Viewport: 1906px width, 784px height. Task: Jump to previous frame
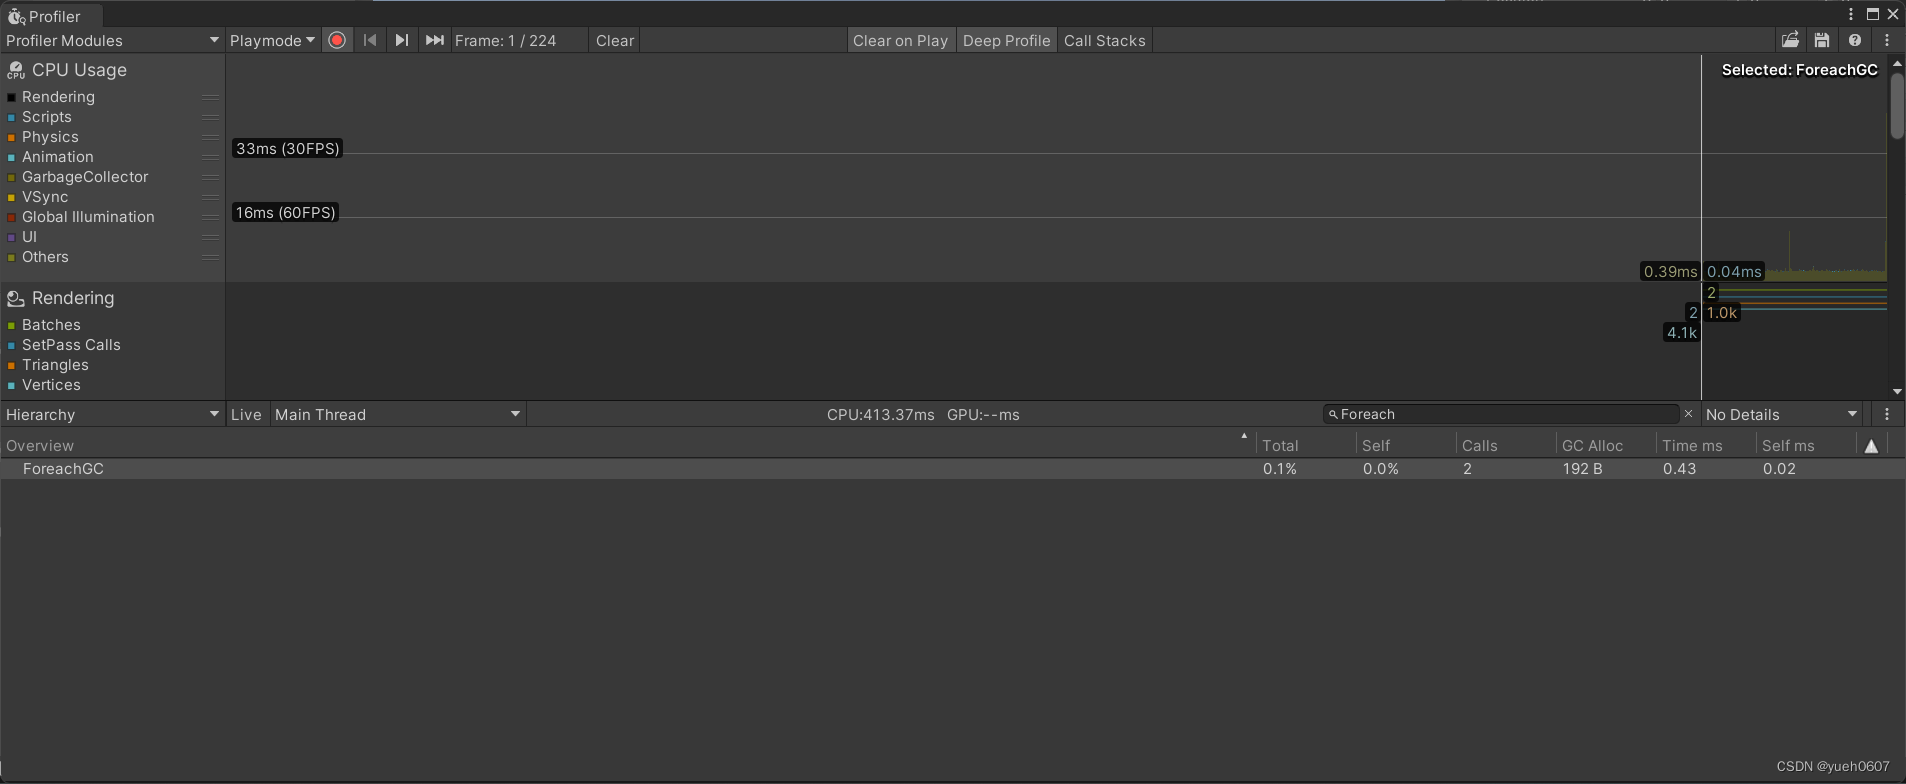pyautogui.click(x=370, y=40)
